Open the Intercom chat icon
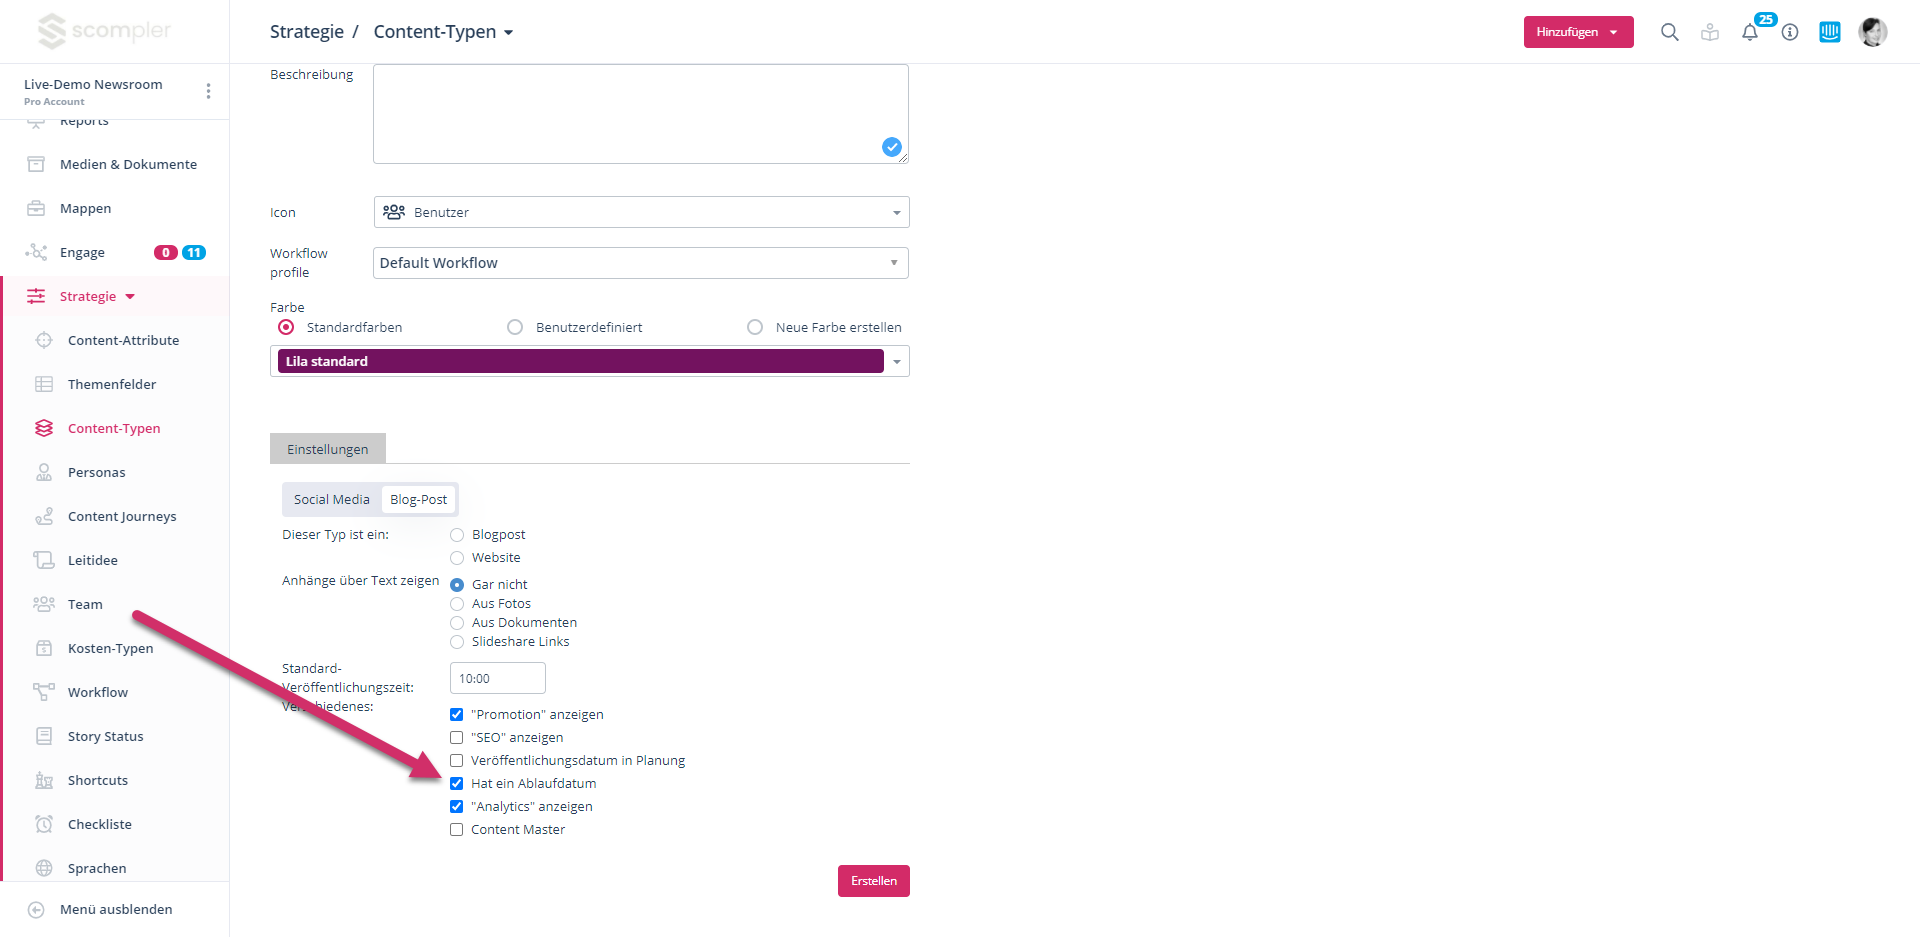This screenshot has height=937, width=1920. [1829, 32]
